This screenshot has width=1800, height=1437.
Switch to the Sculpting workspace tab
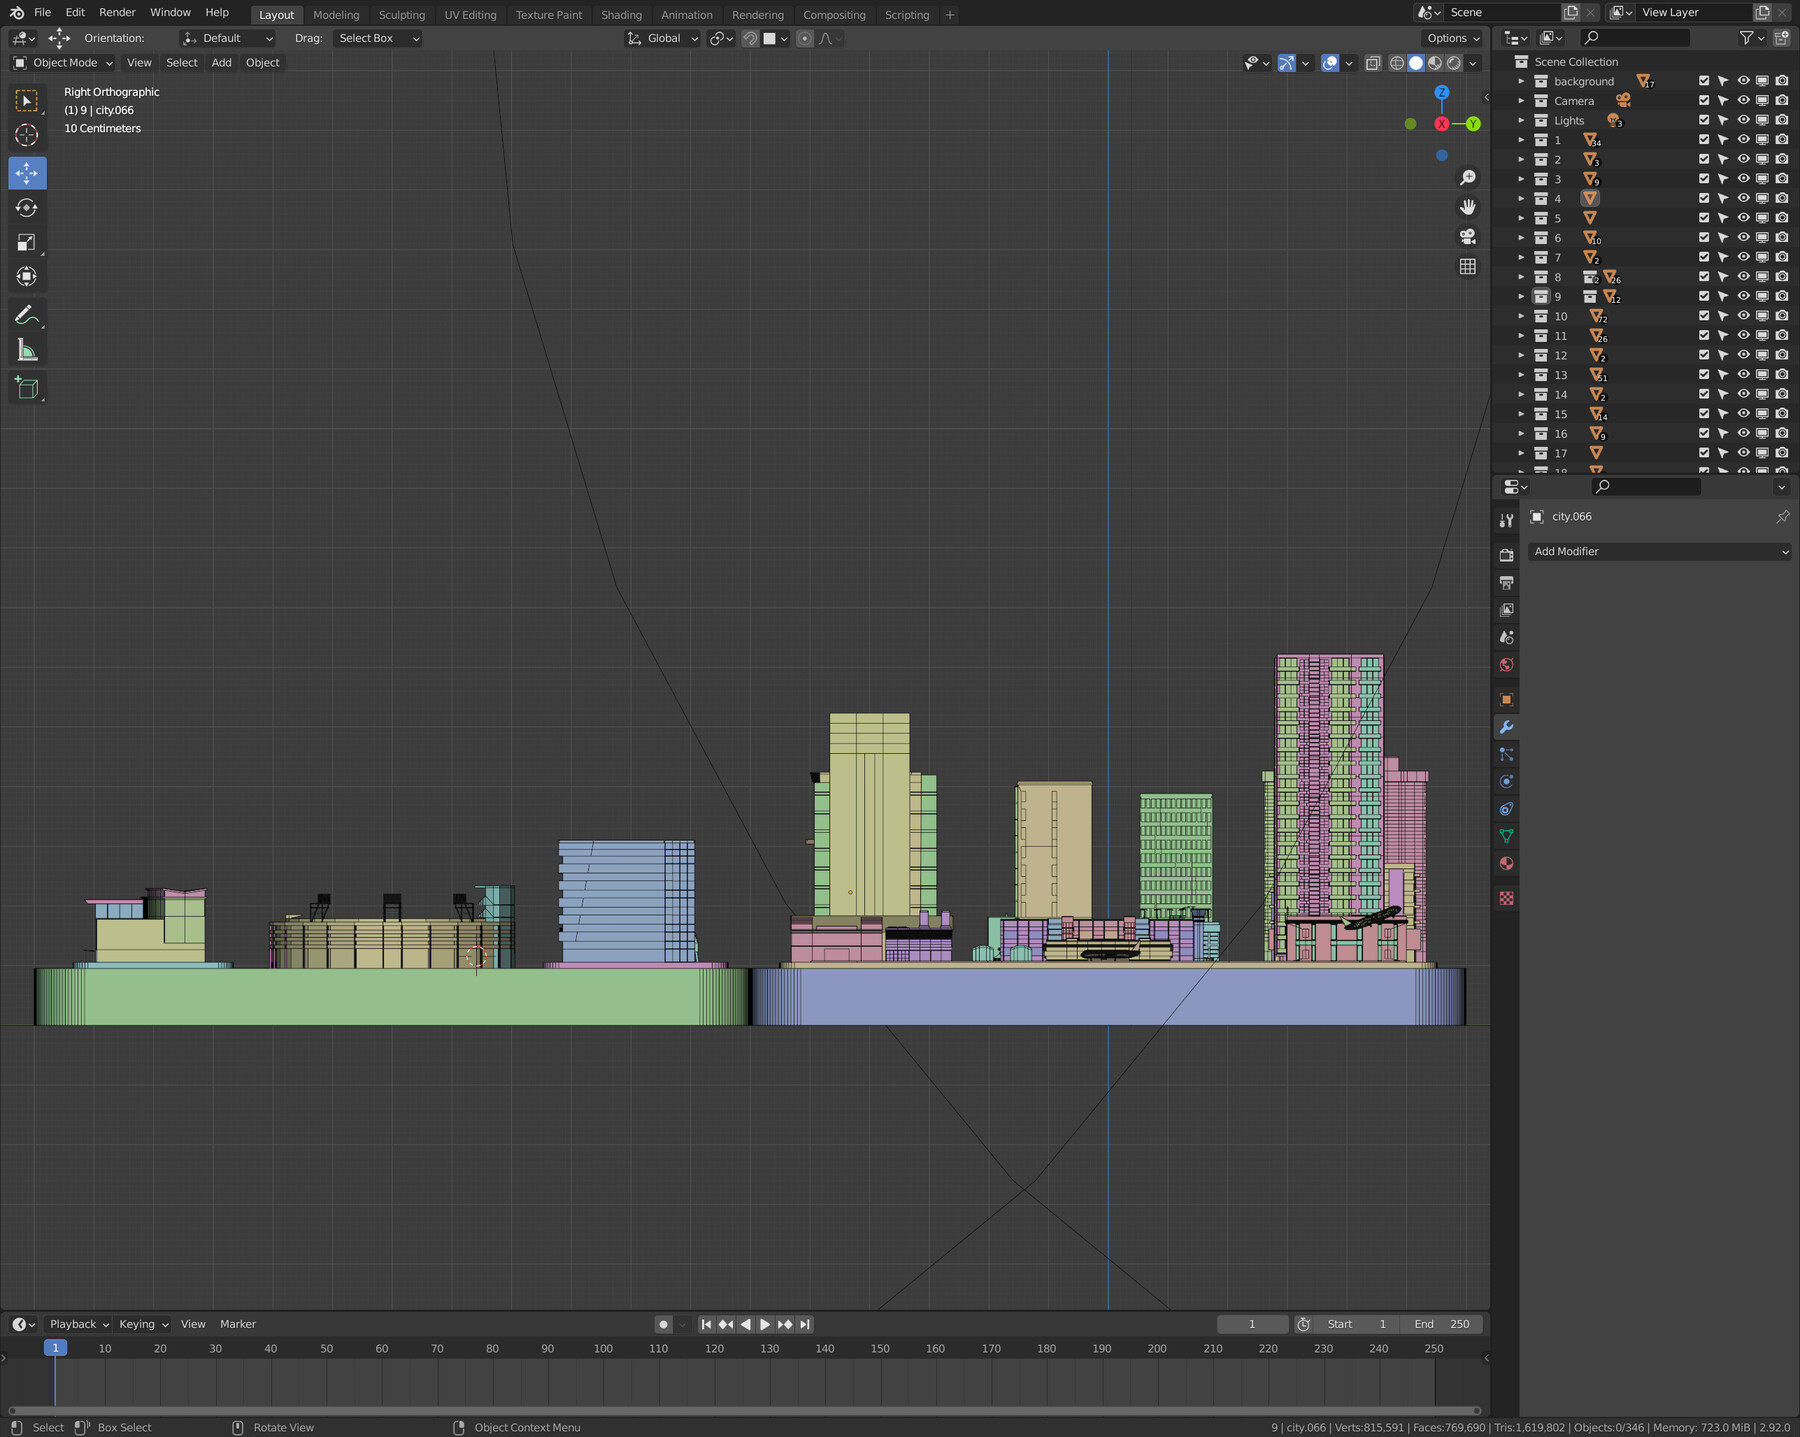pyautogui.click(x=401, y=14)
